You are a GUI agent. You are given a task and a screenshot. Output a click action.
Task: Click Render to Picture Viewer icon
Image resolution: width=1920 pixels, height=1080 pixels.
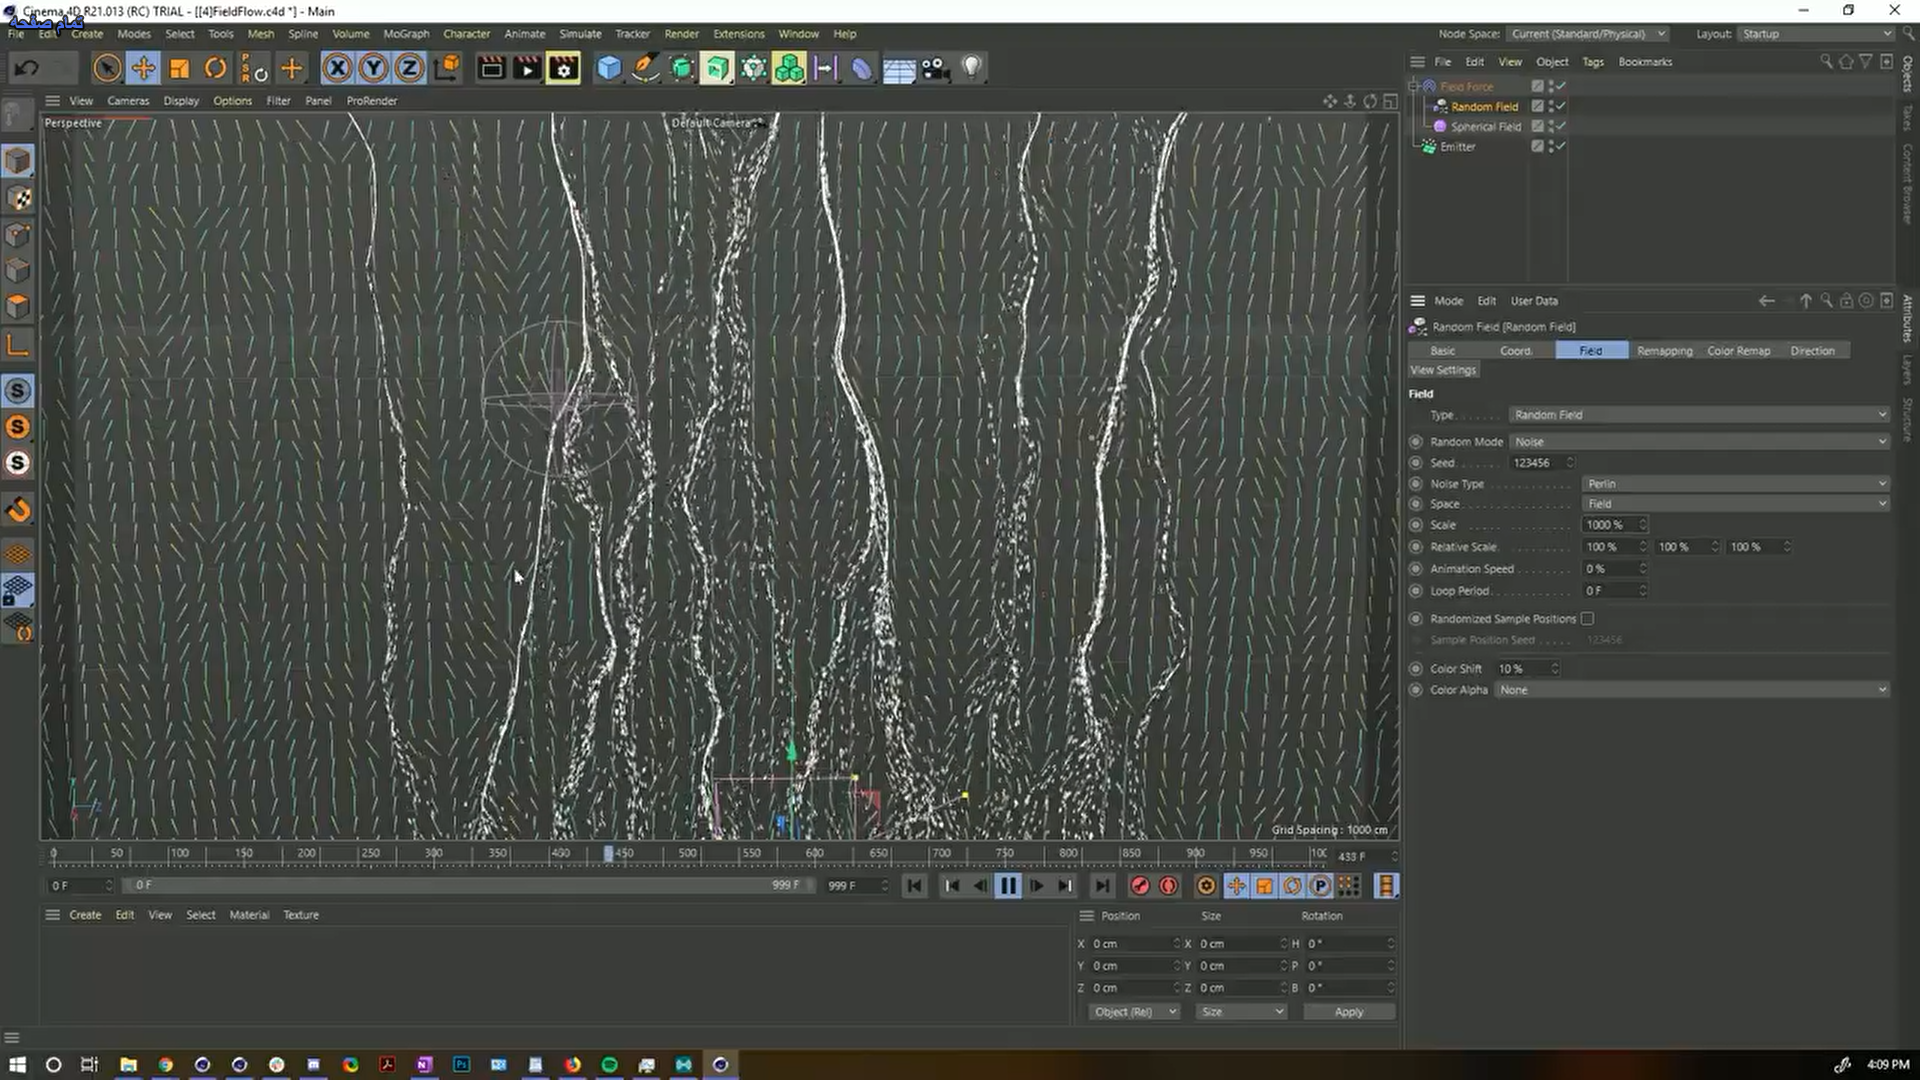pos(527,68)
